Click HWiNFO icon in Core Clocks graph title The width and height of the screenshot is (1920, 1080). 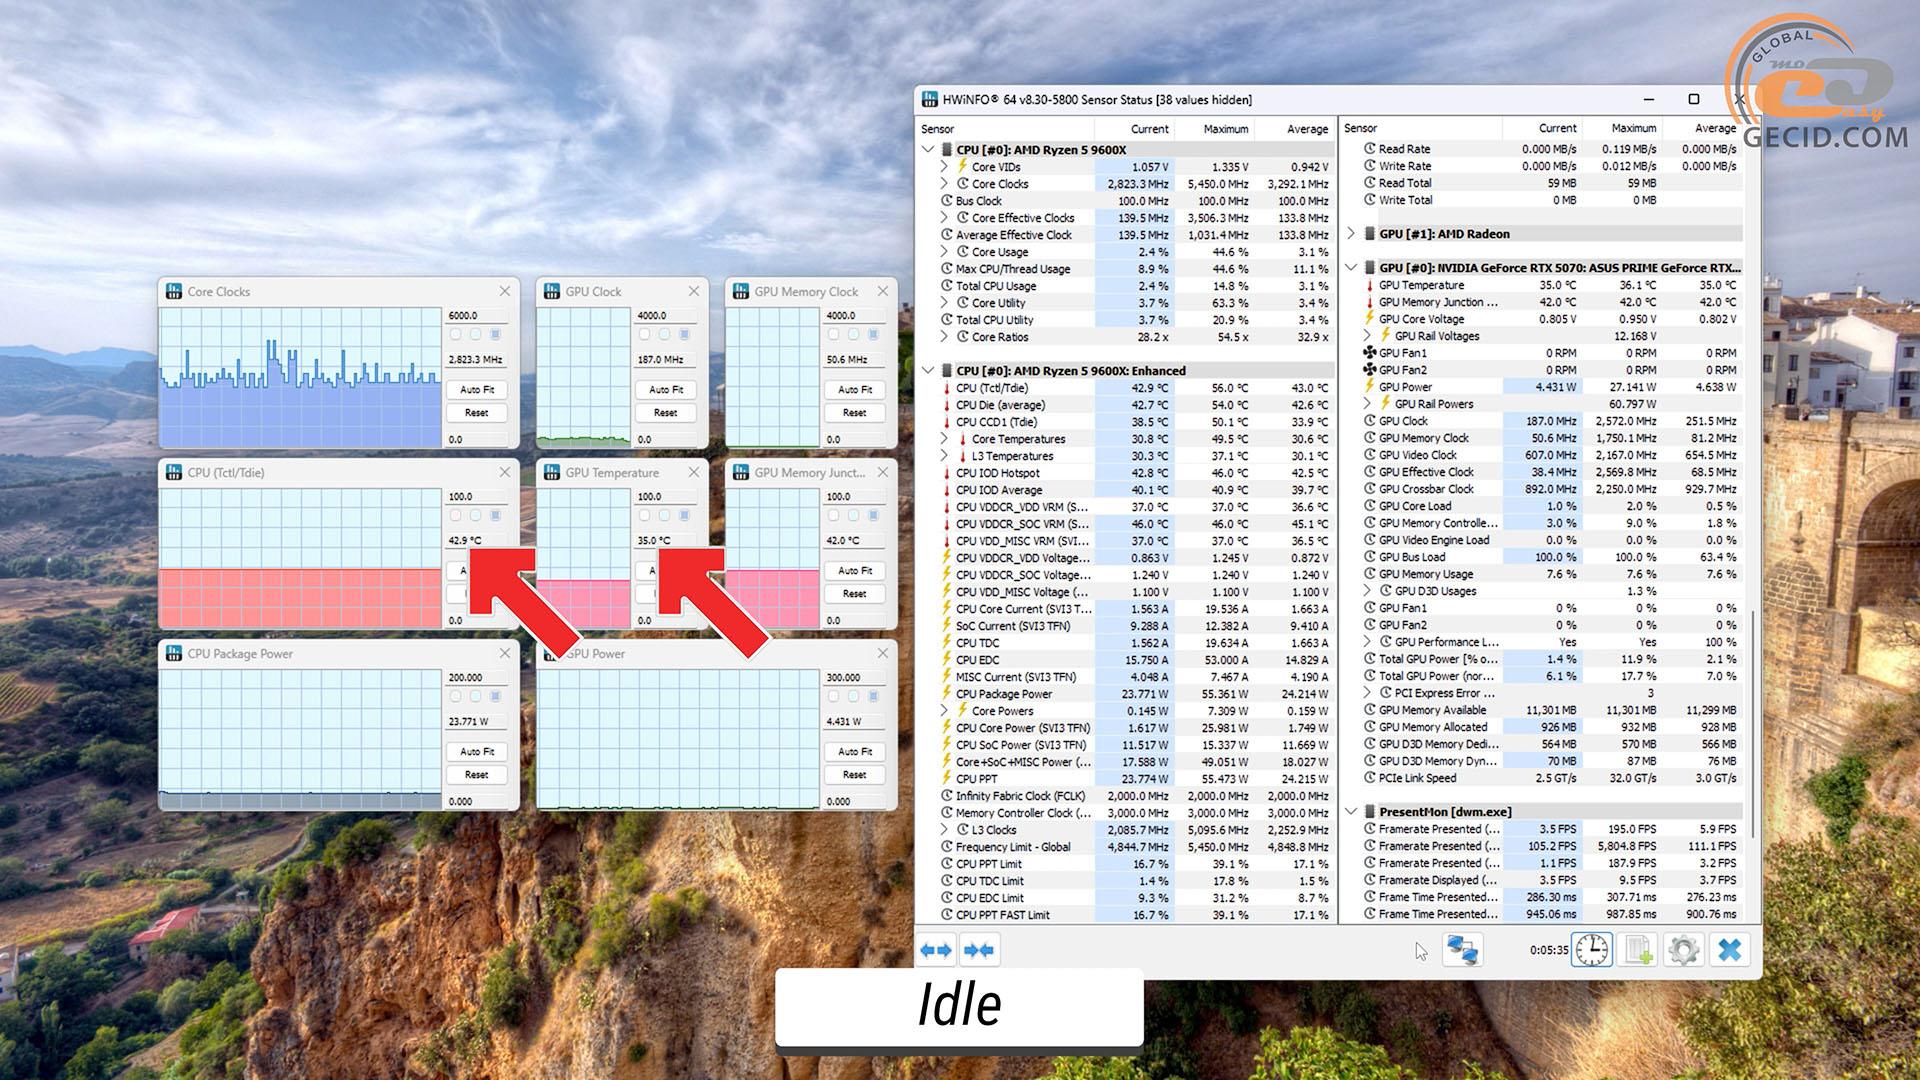tap(174, 291)
